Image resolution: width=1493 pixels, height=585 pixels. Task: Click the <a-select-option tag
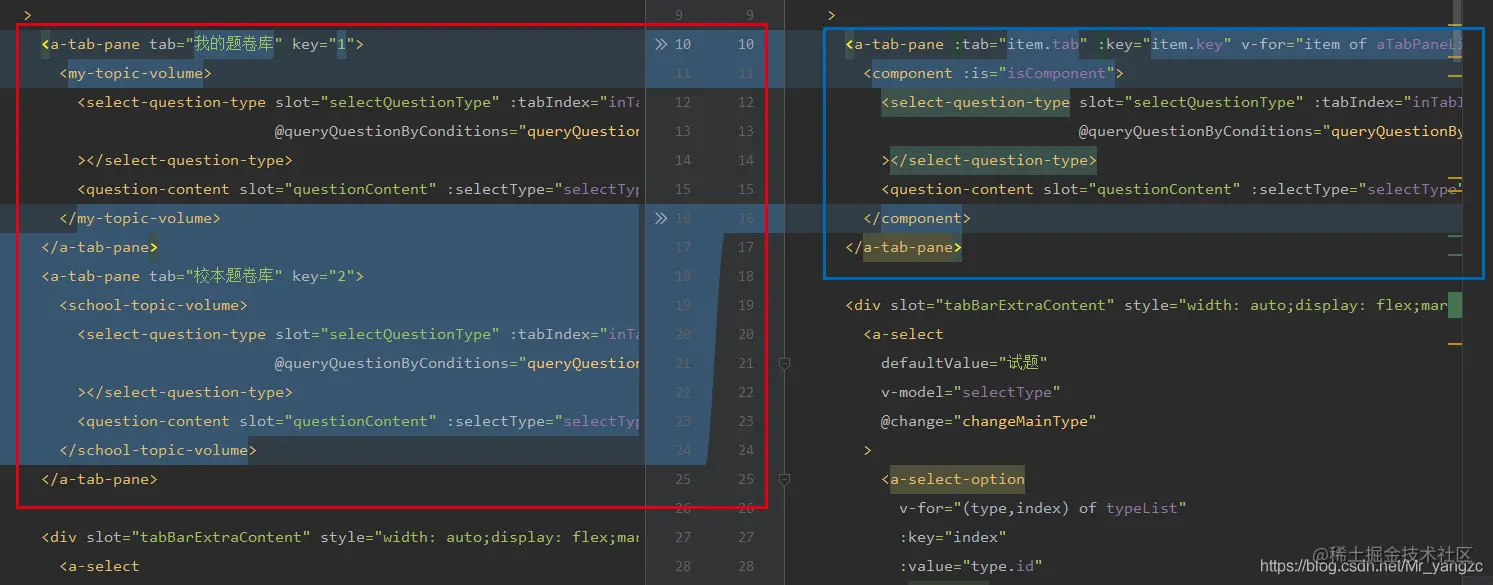(x=953, y=479)
